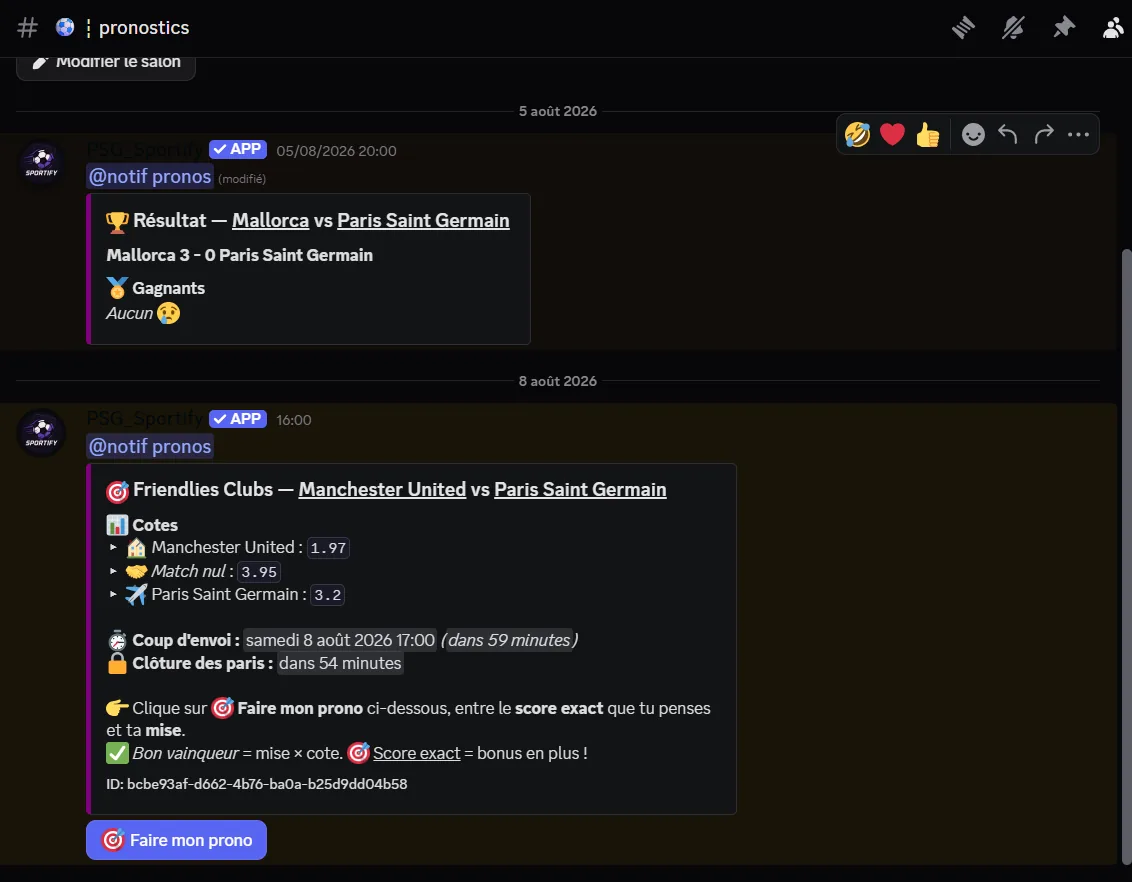Viewport: 1132px width, 882px height.
Task: React with the thumbs up emoji
Action: 928,134
